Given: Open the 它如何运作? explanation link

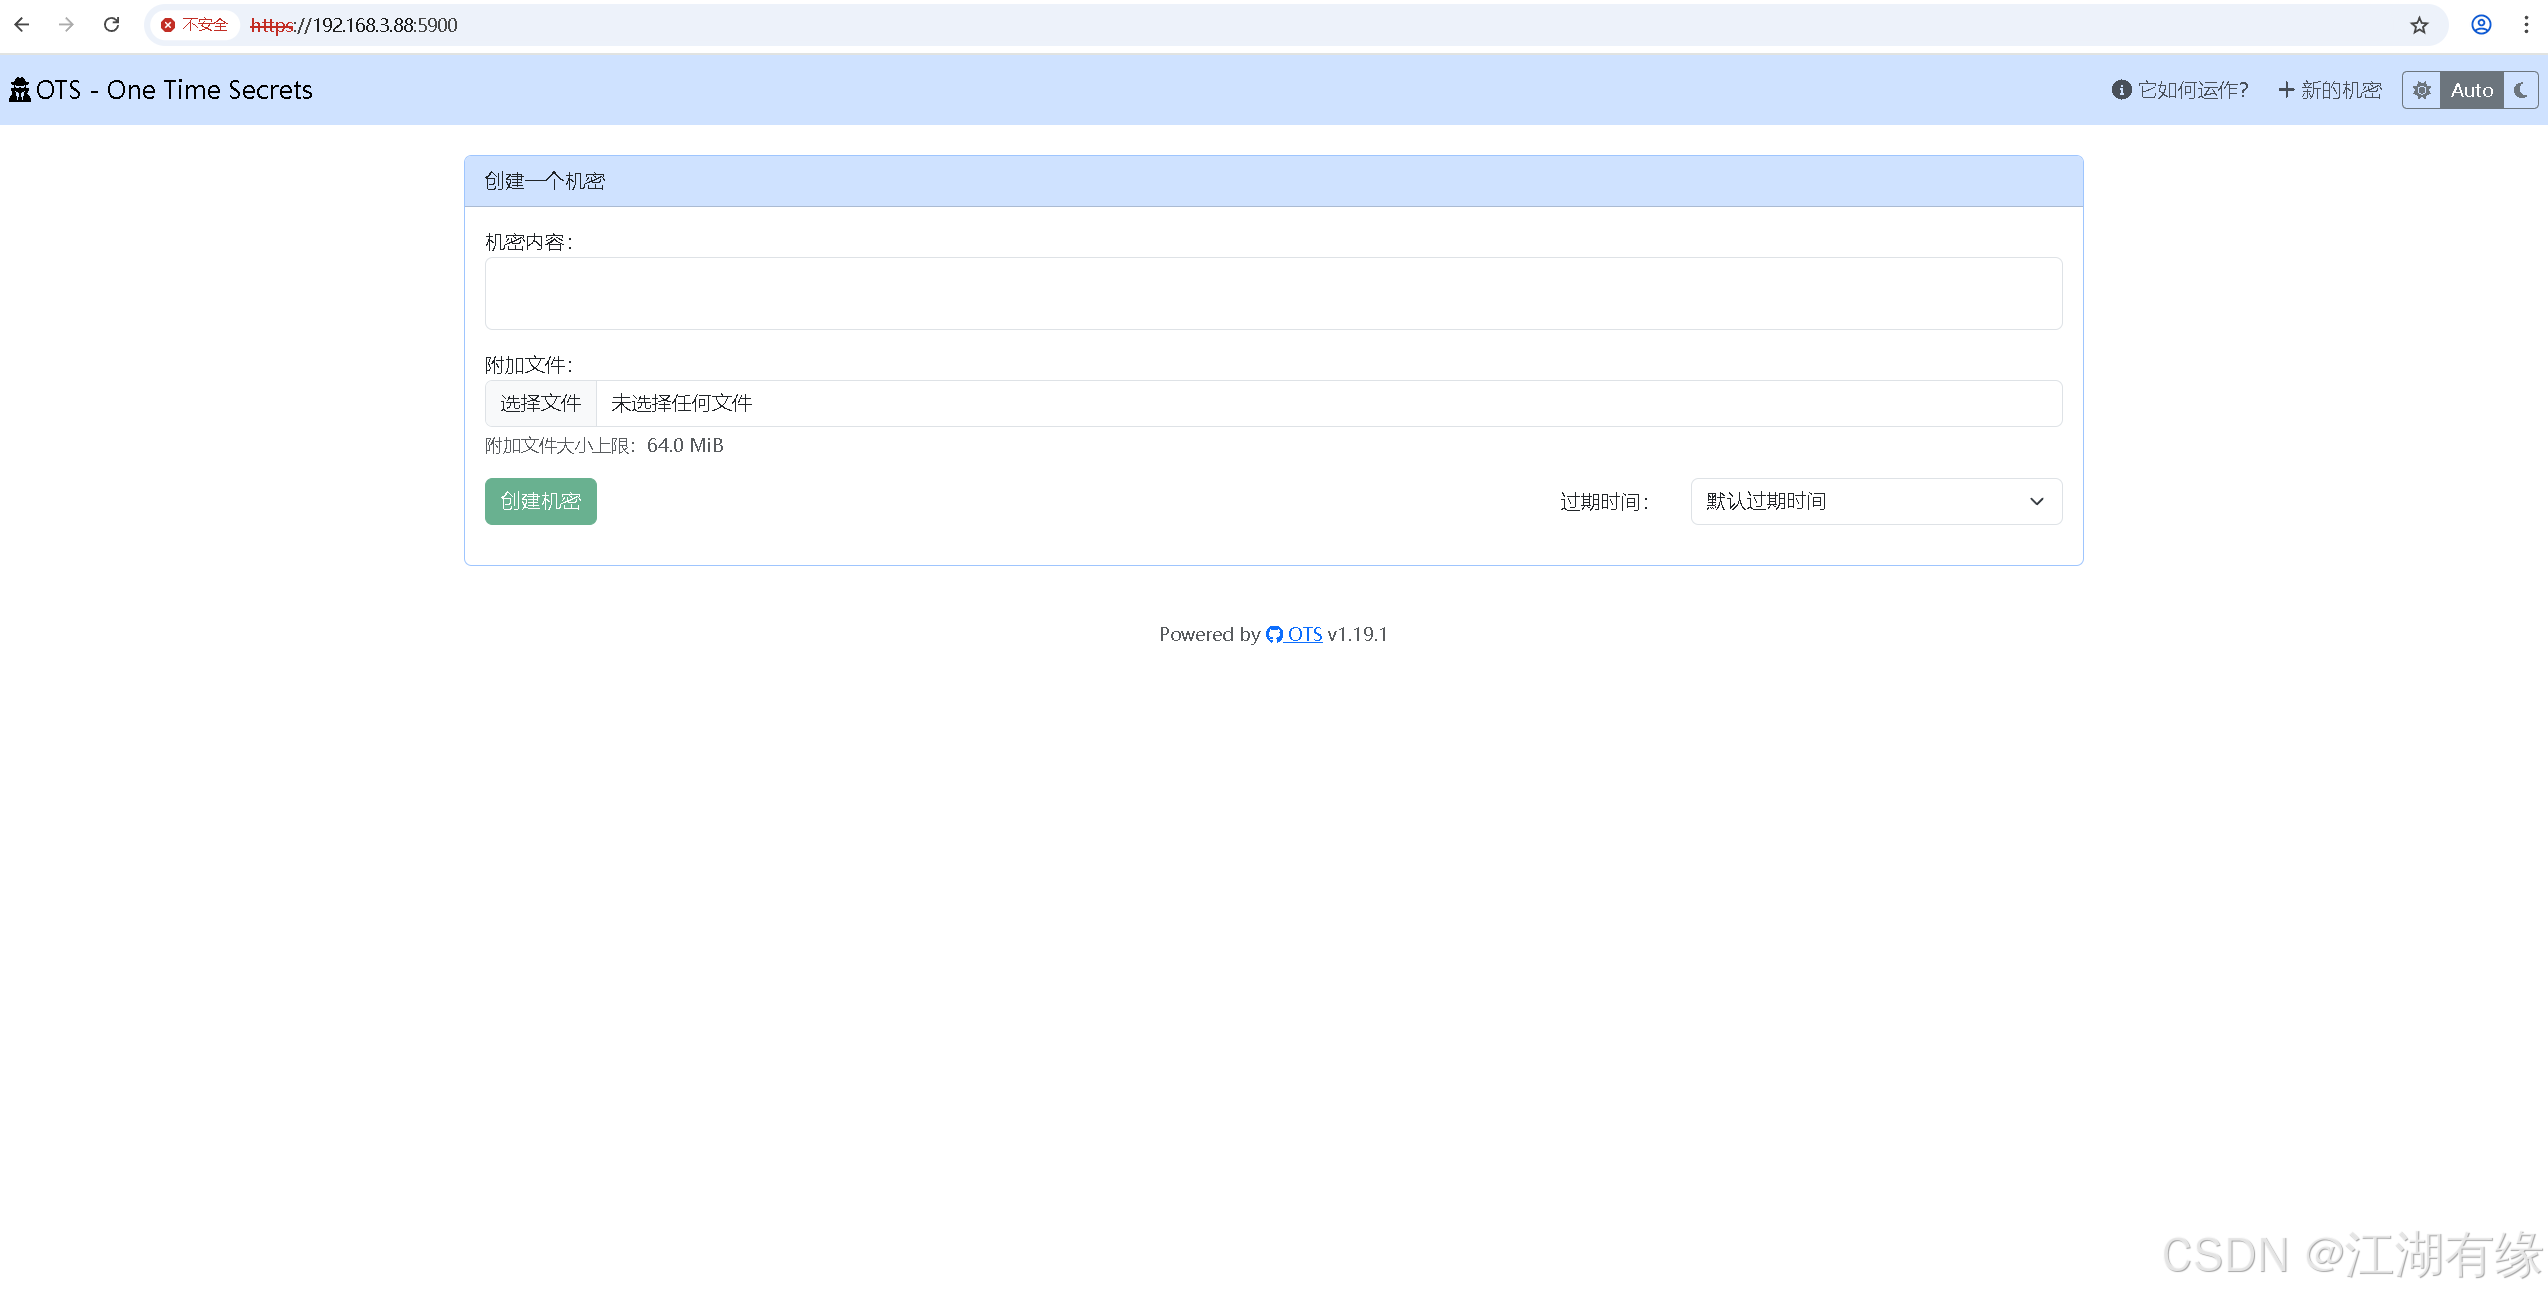Looking at the screenshot, I should 2180,90.
